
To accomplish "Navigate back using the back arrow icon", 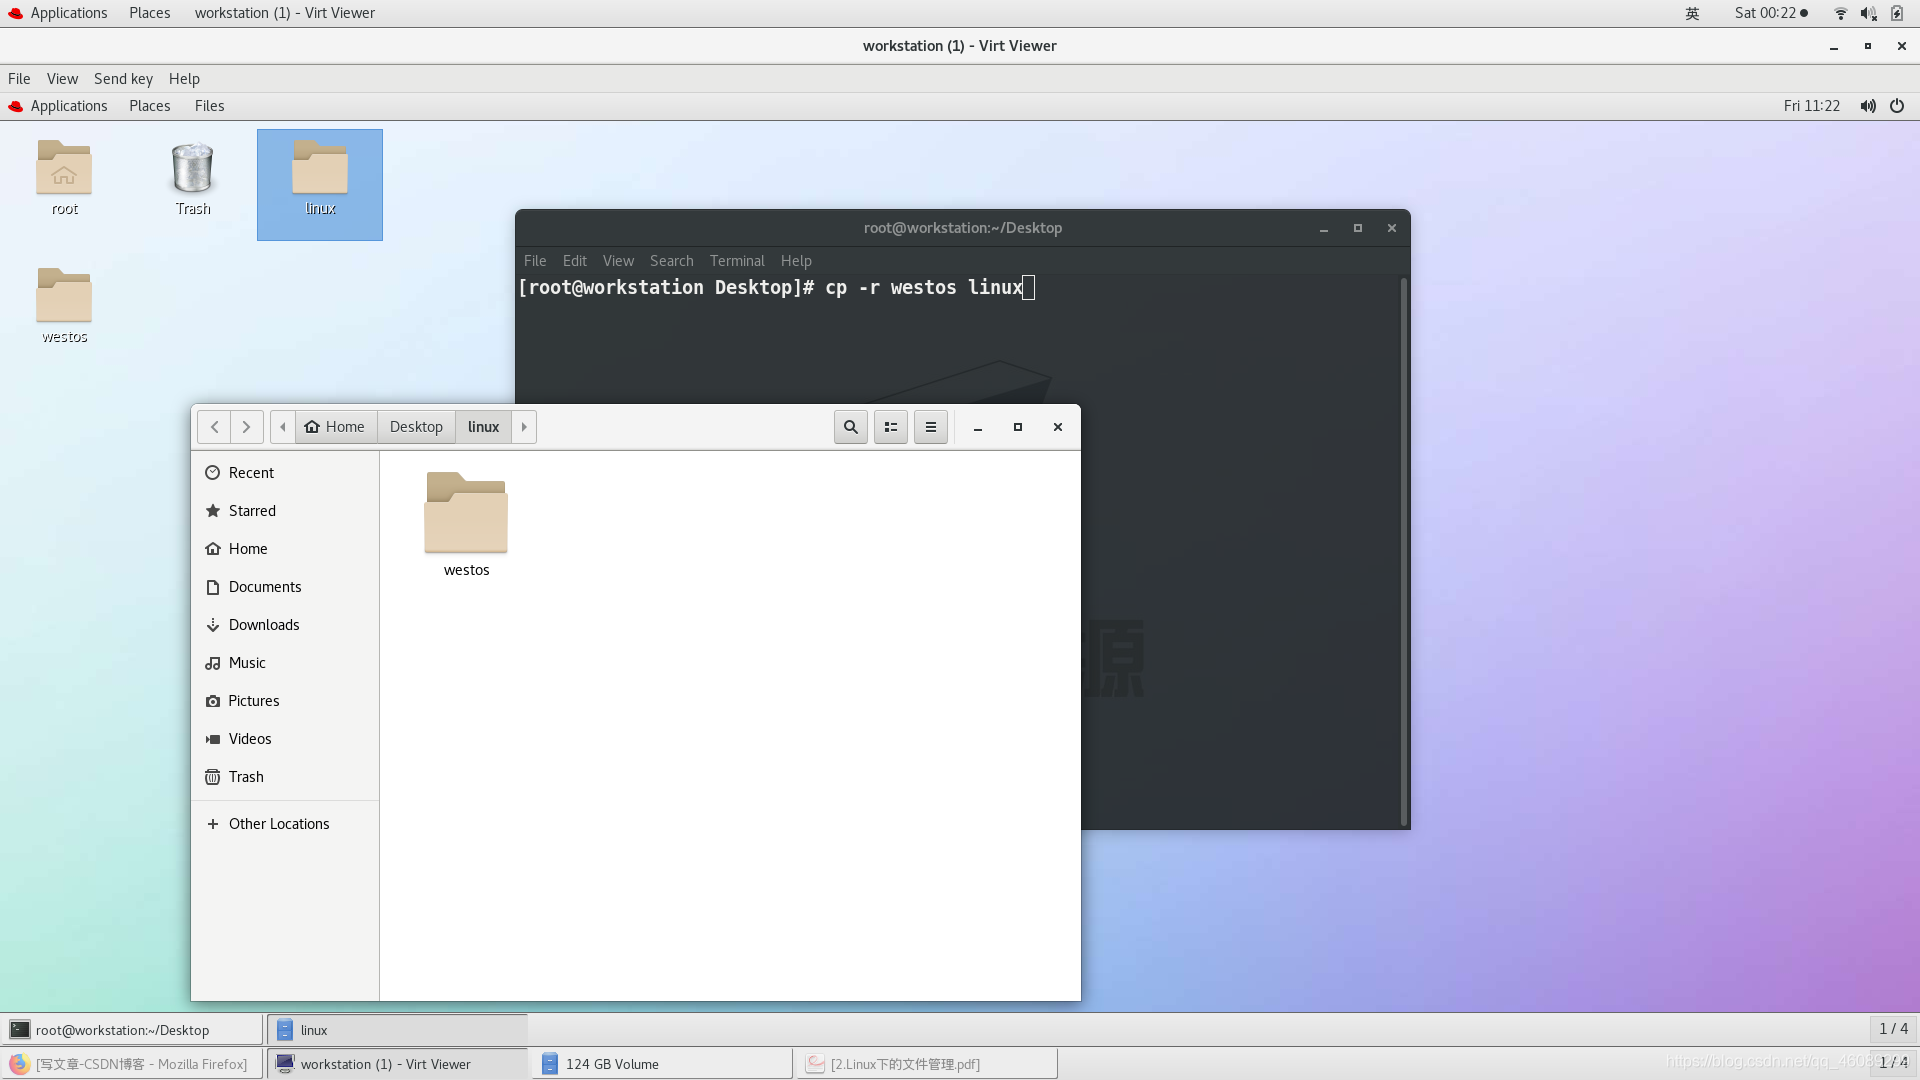I will coord(214,425).
